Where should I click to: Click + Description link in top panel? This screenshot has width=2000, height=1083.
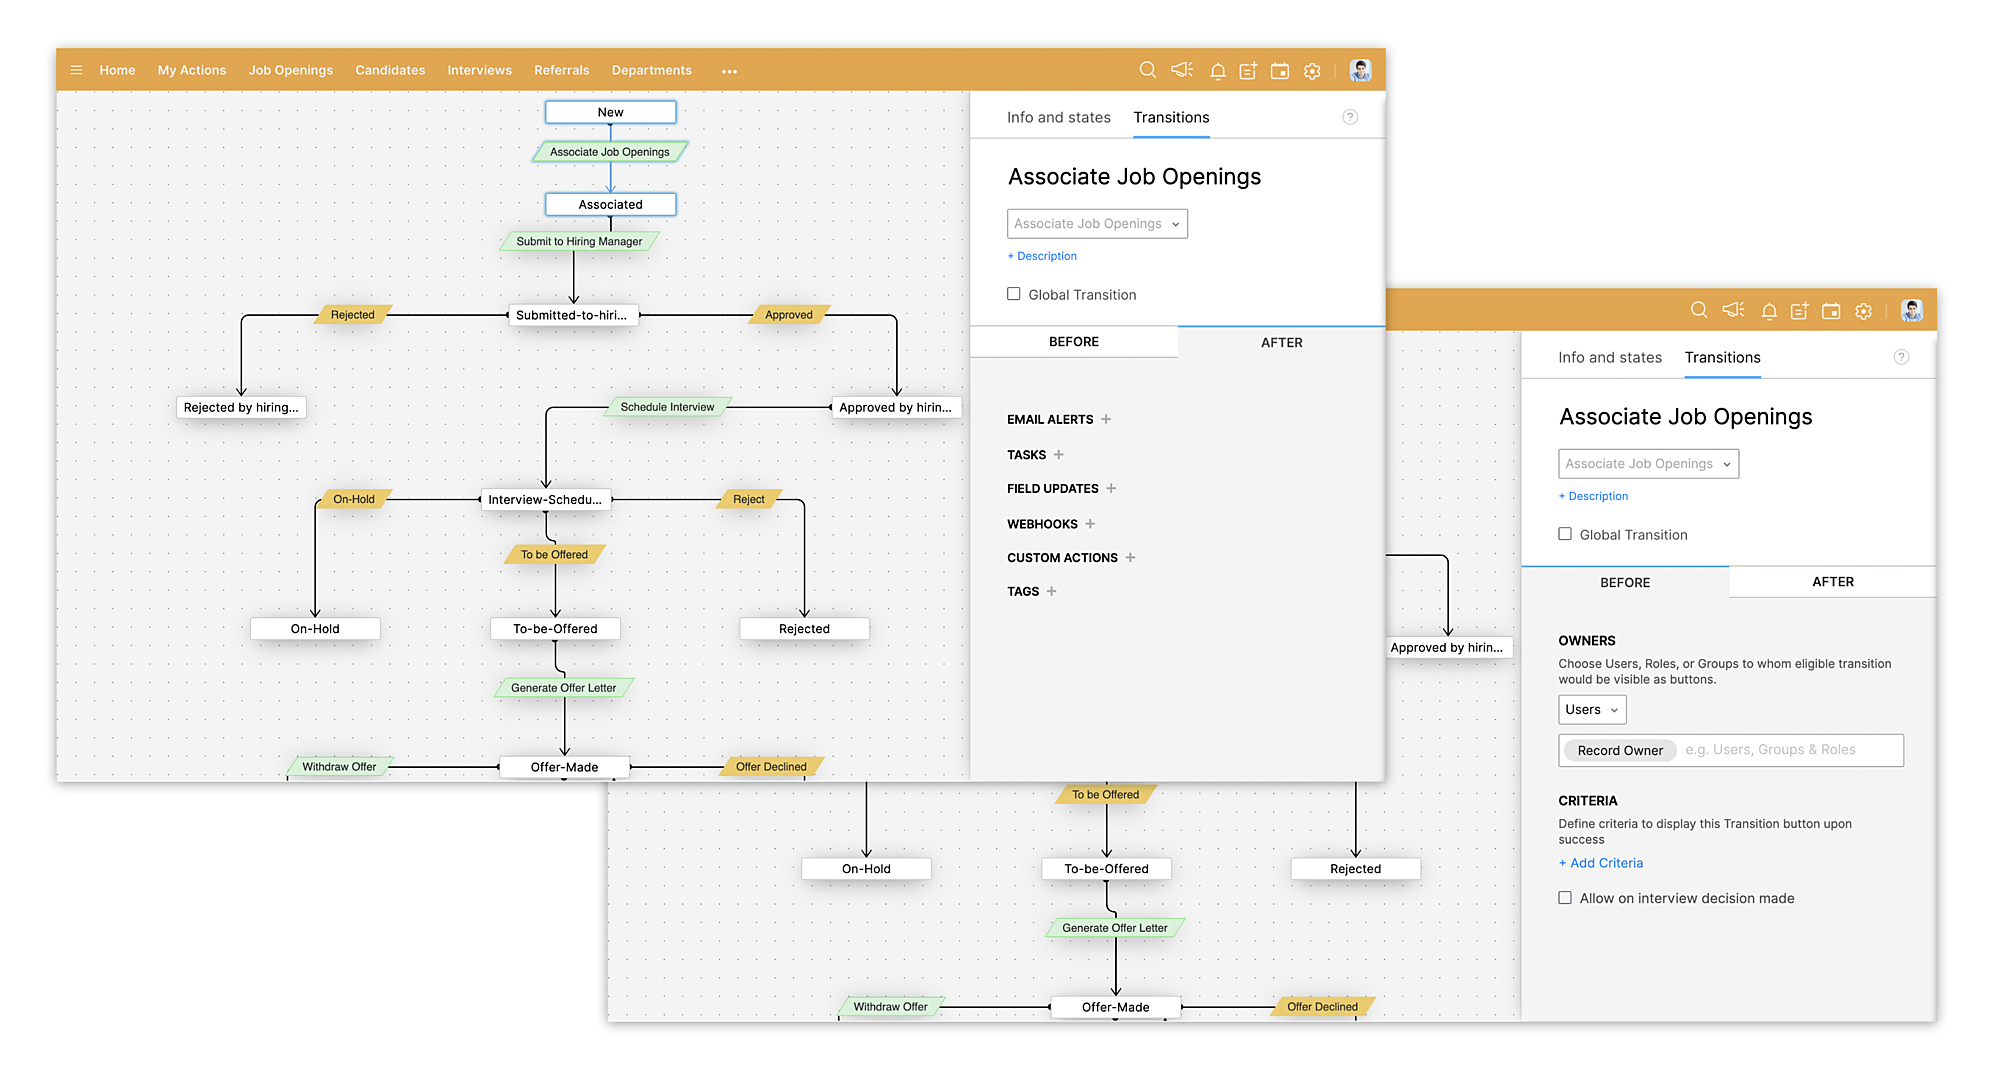pos(1042,256)
